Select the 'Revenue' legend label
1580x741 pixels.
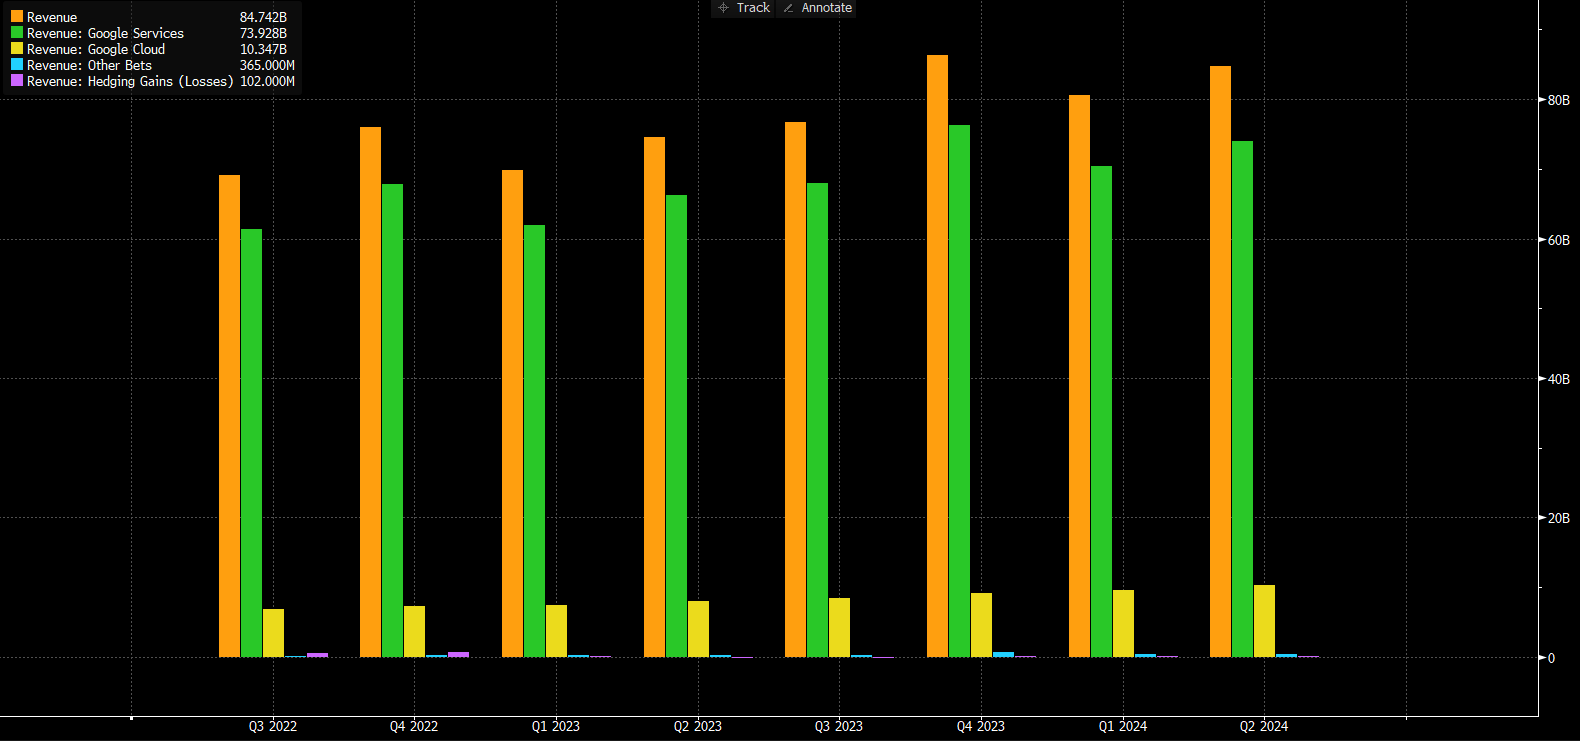point(52,17)
